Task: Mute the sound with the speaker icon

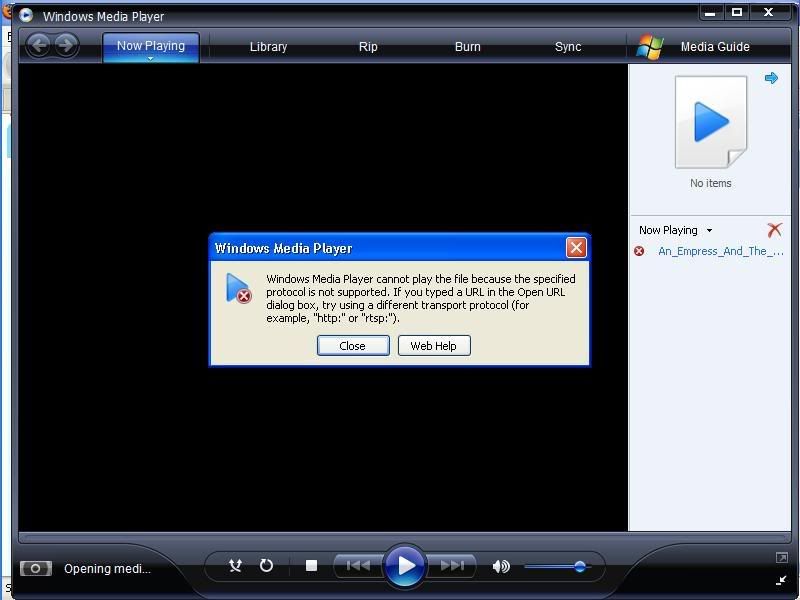Action: (501, 566)
